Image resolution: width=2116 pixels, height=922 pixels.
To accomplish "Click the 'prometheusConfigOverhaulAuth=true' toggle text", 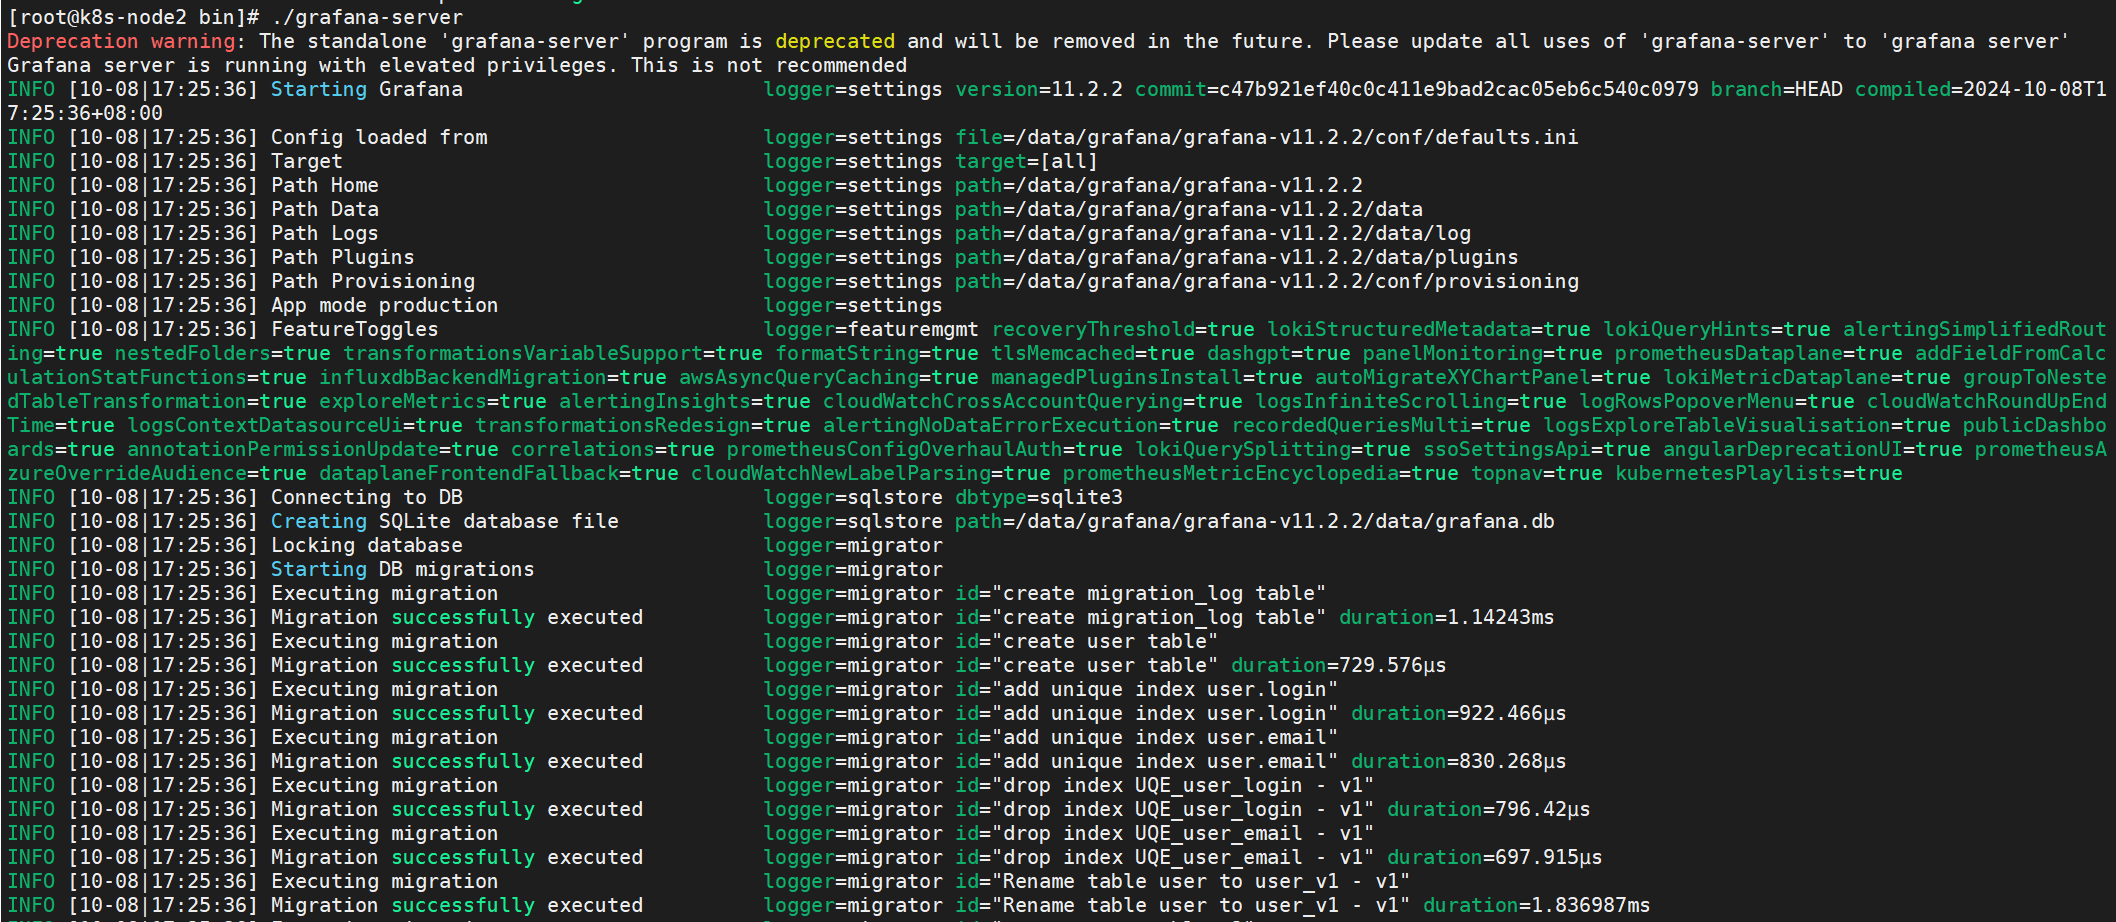I will pos(925,449).
